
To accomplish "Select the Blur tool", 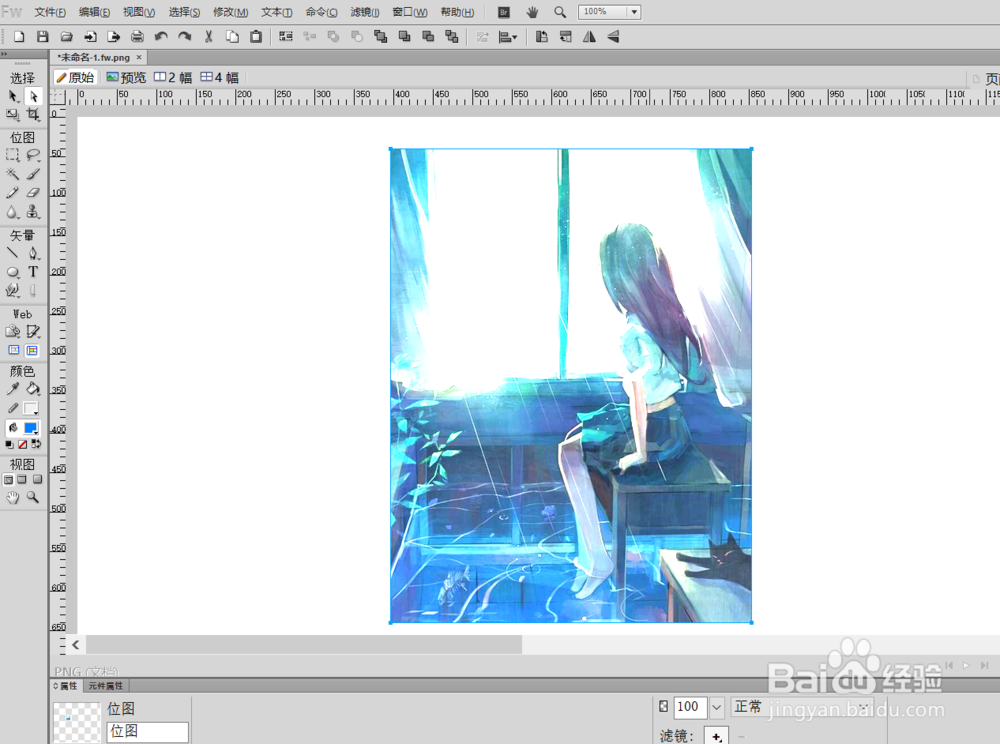I will click(x=13, y=212).
